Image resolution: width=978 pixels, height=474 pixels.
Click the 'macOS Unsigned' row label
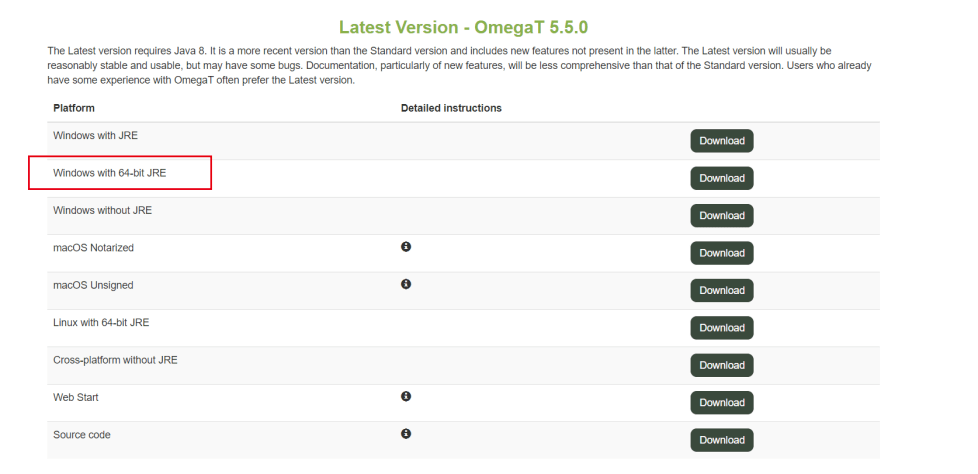pyautogui.click(x=93, y=285)
